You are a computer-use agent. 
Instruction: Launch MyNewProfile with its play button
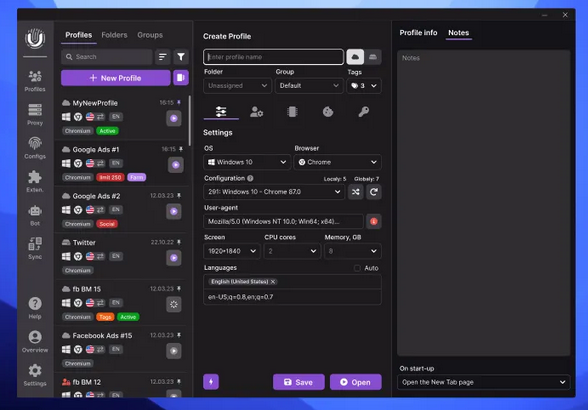[x=174, y=119]
